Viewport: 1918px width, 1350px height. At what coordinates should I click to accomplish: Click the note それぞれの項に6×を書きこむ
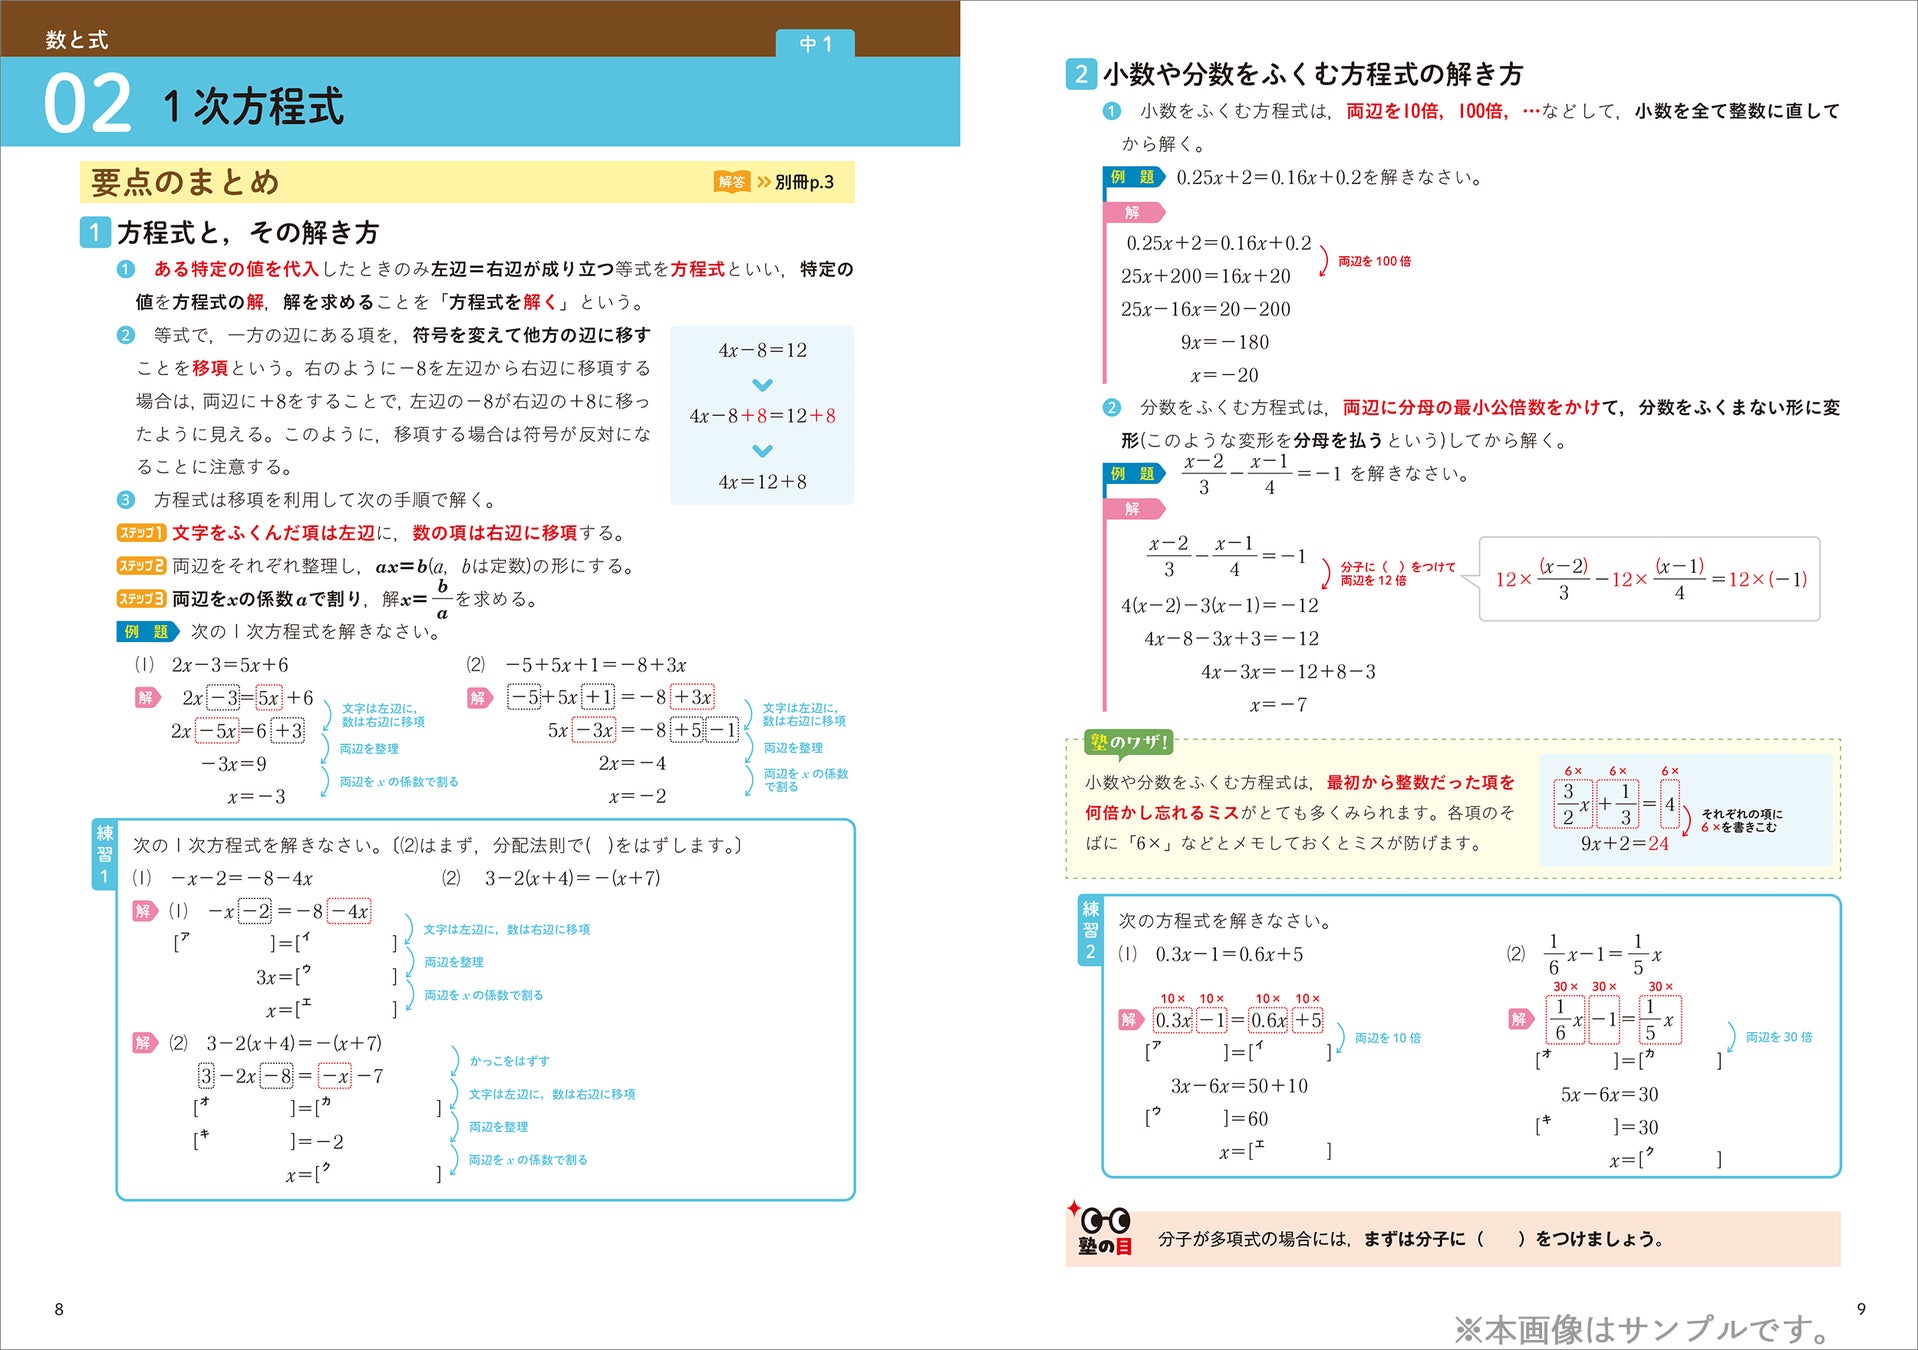1742,821
